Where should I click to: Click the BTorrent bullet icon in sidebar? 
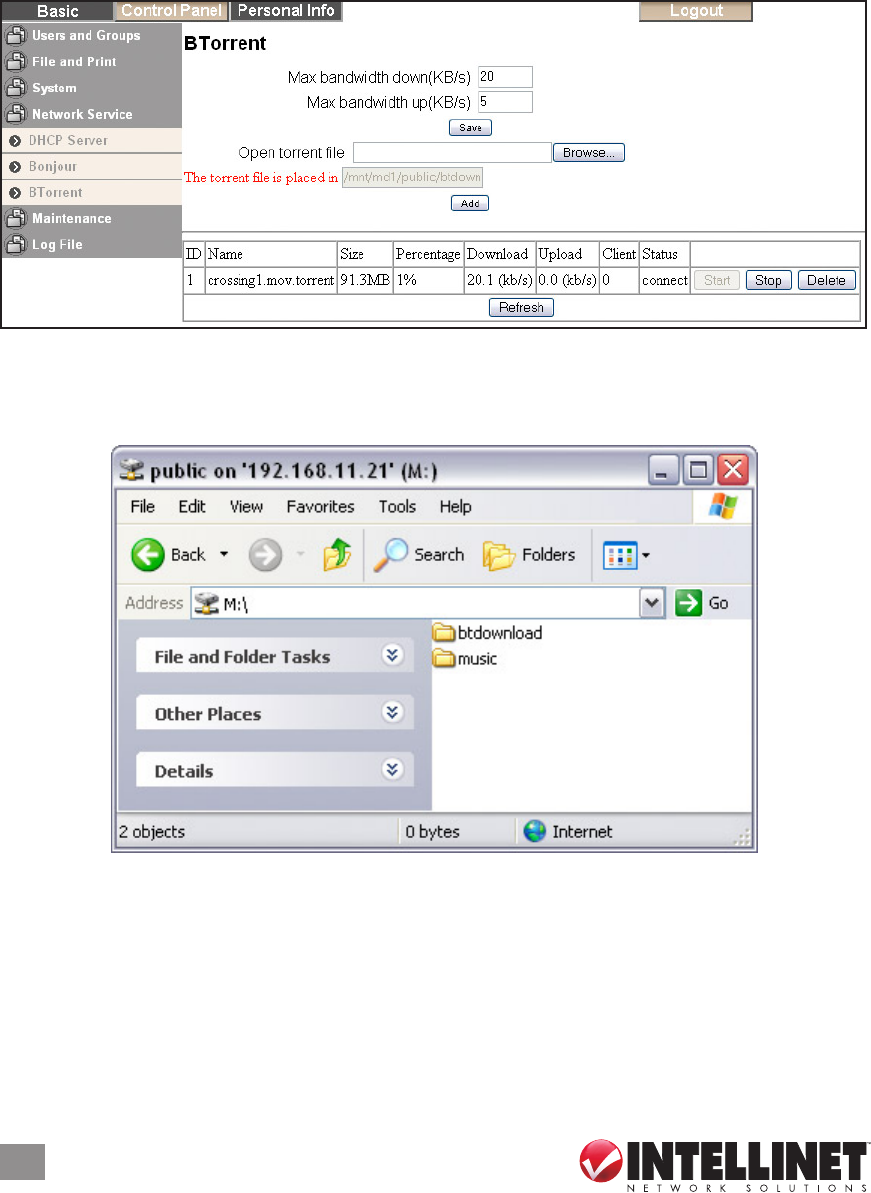pos(14,192)
